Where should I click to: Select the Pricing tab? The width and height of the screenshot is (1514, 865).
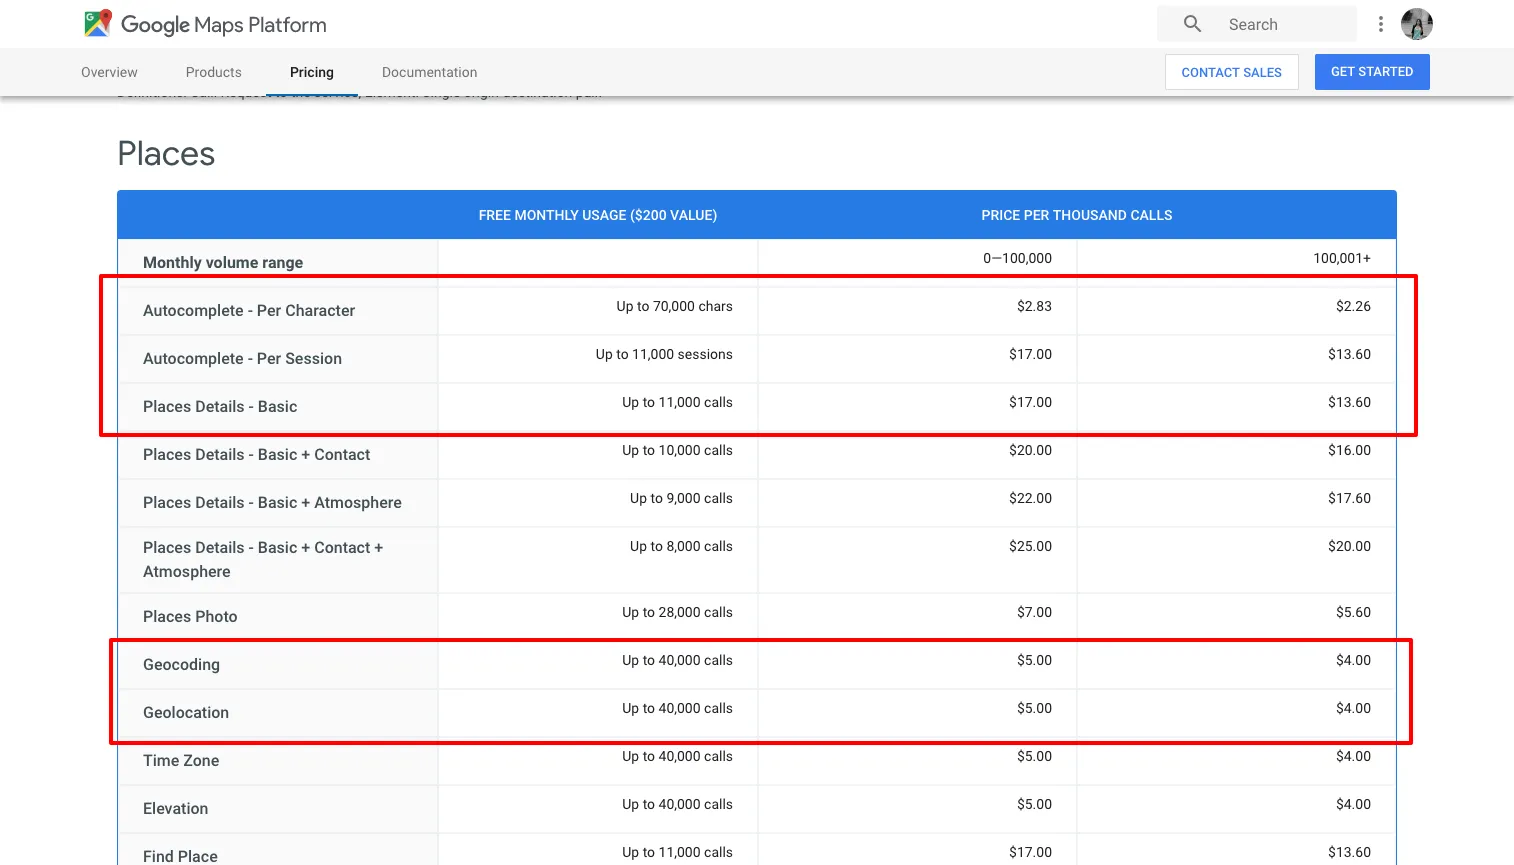[312, 72]
